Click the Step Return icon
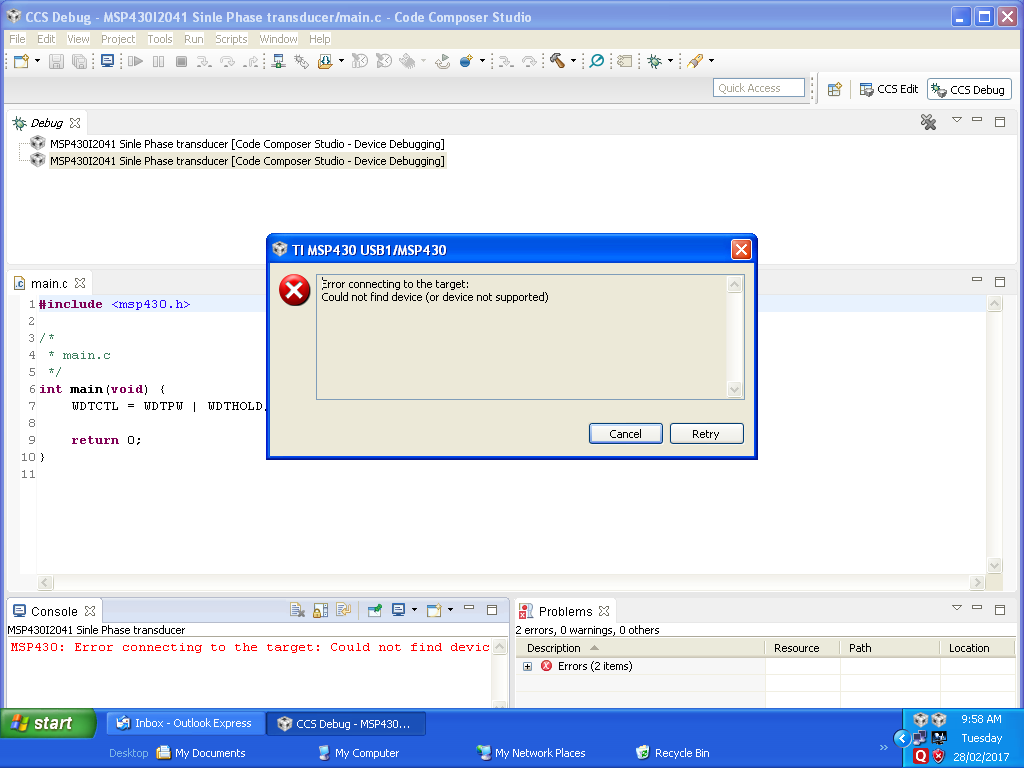The image size is (1024, 768). coord(250,61)
